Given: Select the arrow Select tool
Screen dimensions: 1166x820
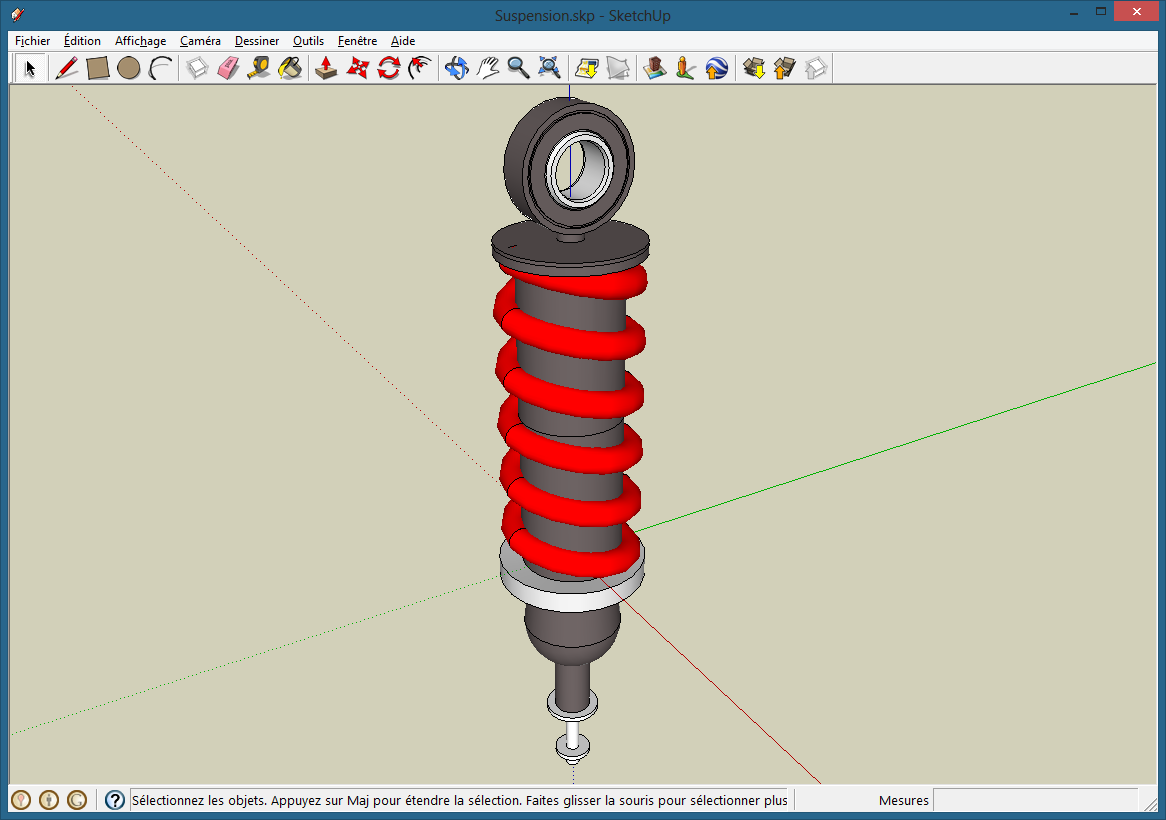Looking at the screenshot, I should 30,68.
